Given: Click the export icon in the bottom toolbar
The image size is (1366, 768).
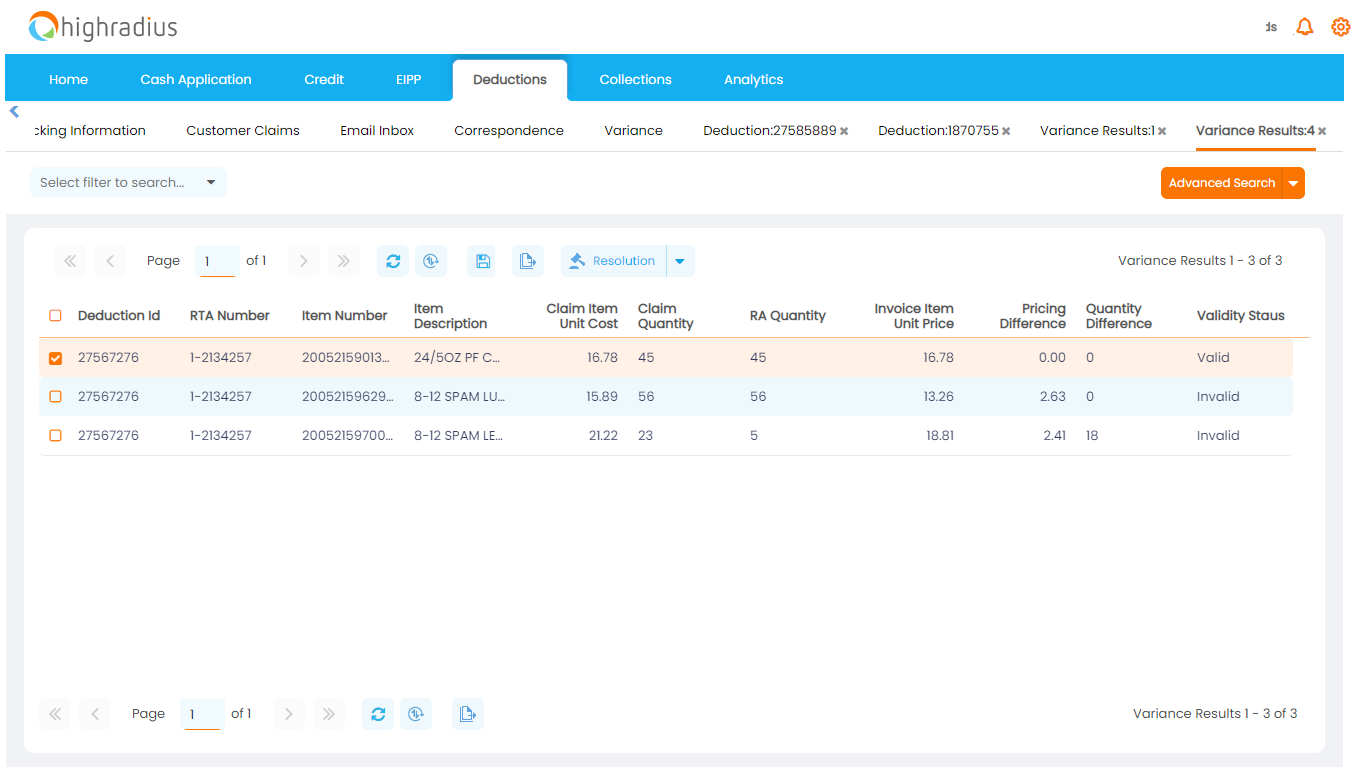Looking at the screenshot, I should (467, 713).
